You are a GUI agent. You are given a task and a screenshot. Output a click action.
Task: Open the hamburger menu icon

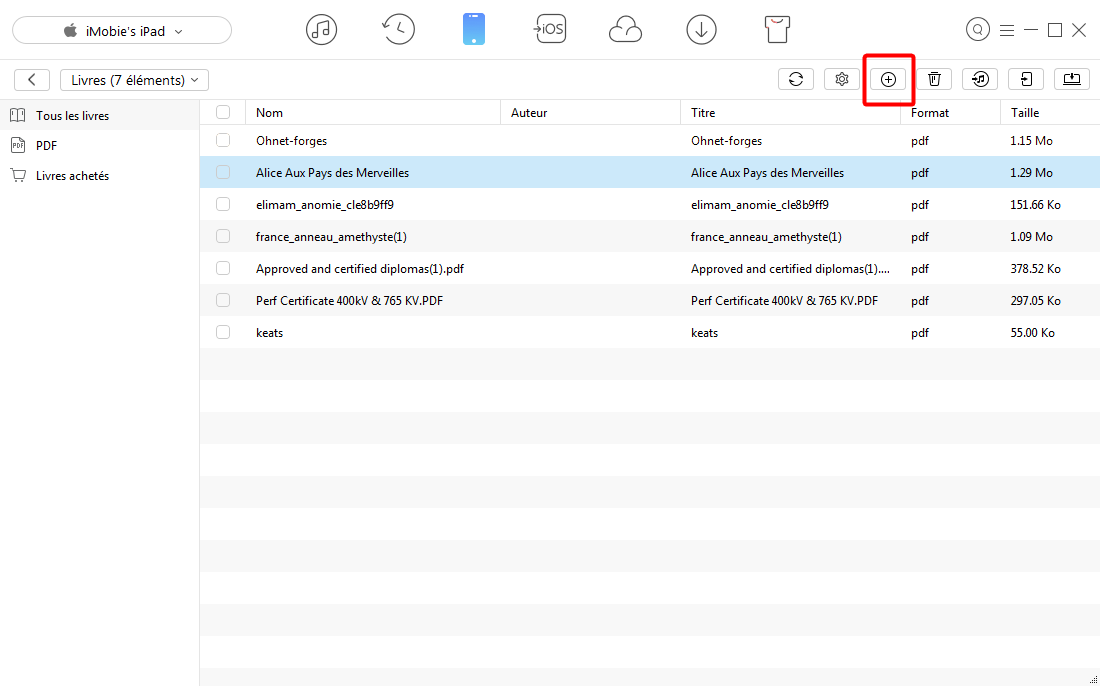[1007, 30]
